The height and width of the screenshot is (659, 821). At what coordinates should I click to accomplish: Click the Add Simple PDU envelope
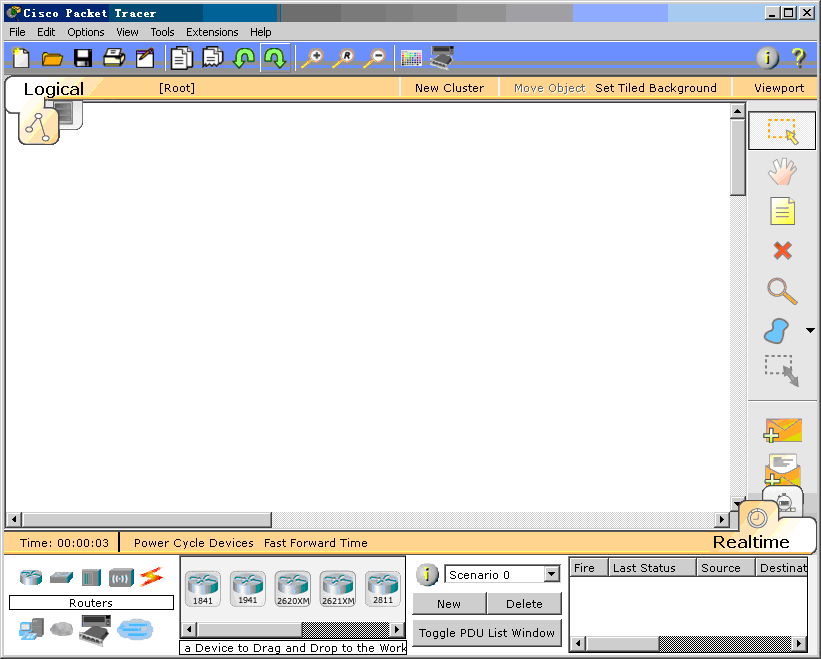[x=782, y=430]
